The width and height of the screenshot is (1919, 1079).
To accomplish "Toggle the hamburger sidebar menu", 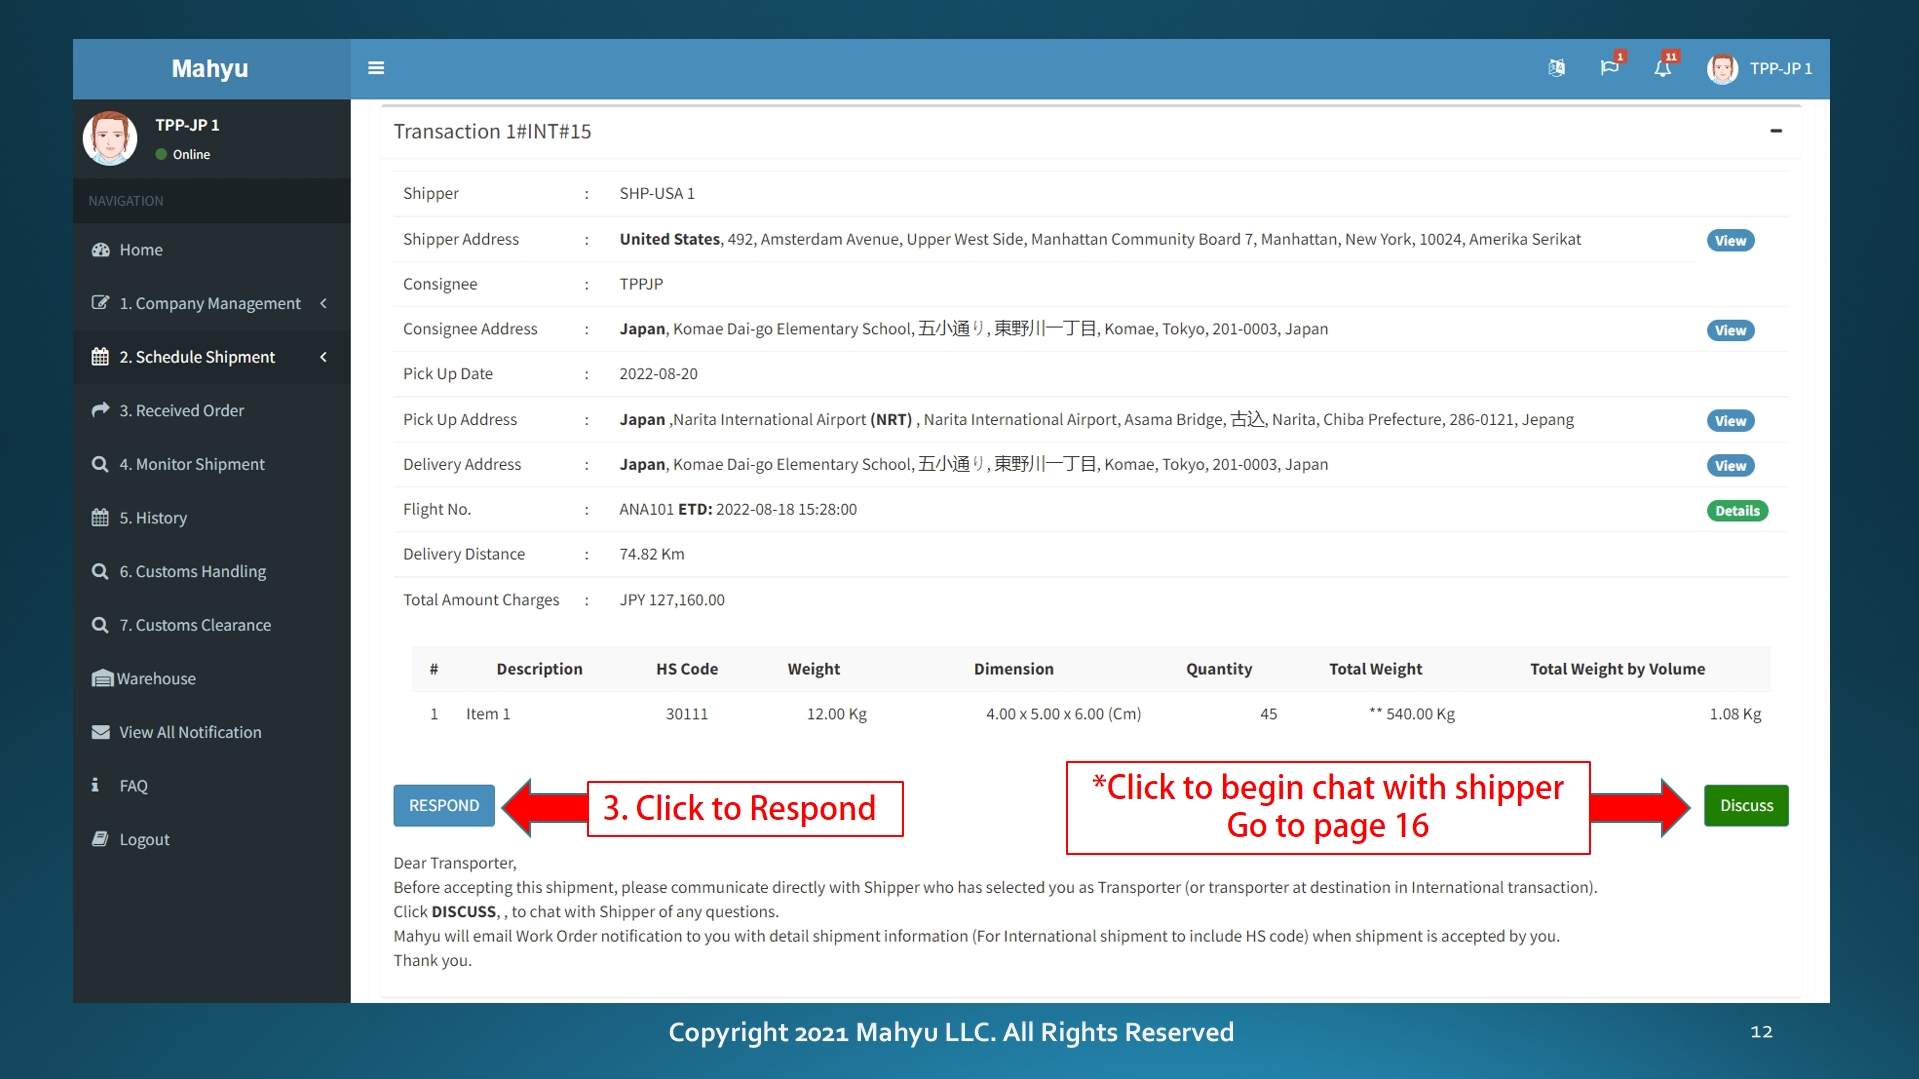I will [x=376, y=68].
